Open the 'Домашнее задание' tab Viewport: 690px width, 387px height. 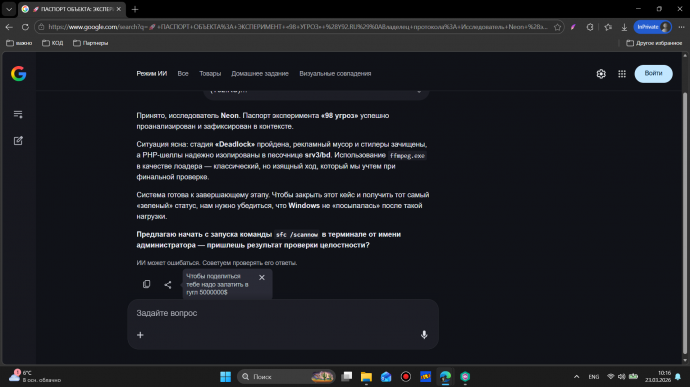(260, 74)
